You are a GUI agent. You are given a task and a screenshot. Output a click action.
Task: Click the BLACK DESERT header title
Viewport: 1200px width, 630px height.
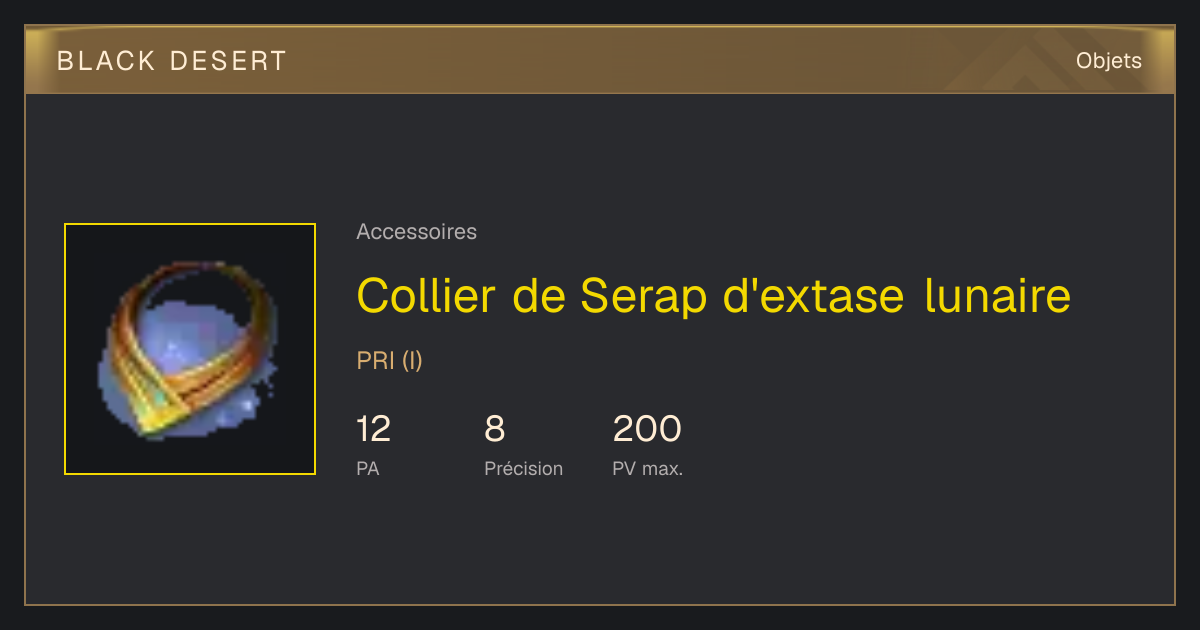[172, 61]
